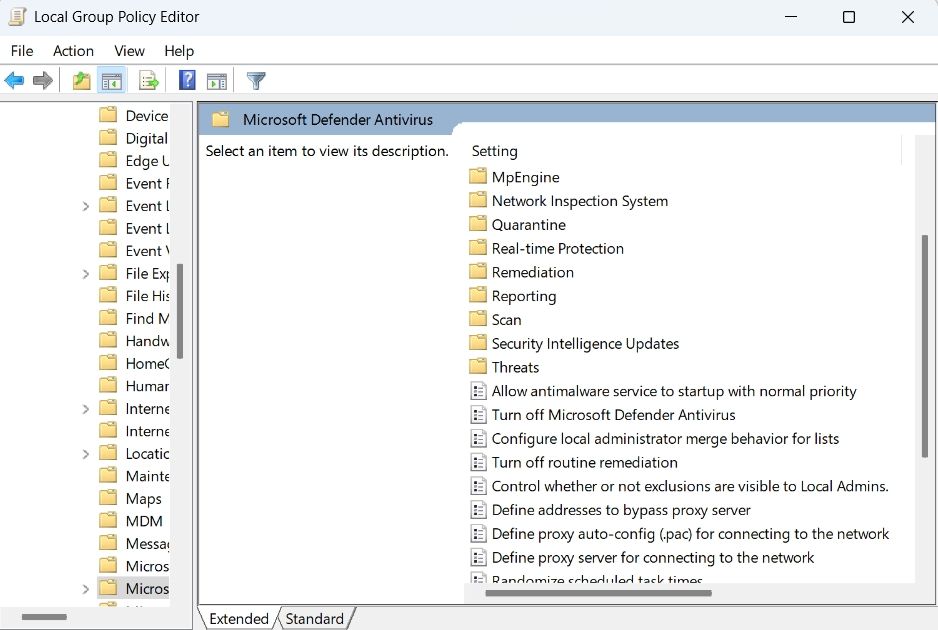Image resolution: width=938 pixels, height=630 pixels.
Task: Click the Digital folder icon in tree
Action: pyautogui.click(x=108, y=138)
